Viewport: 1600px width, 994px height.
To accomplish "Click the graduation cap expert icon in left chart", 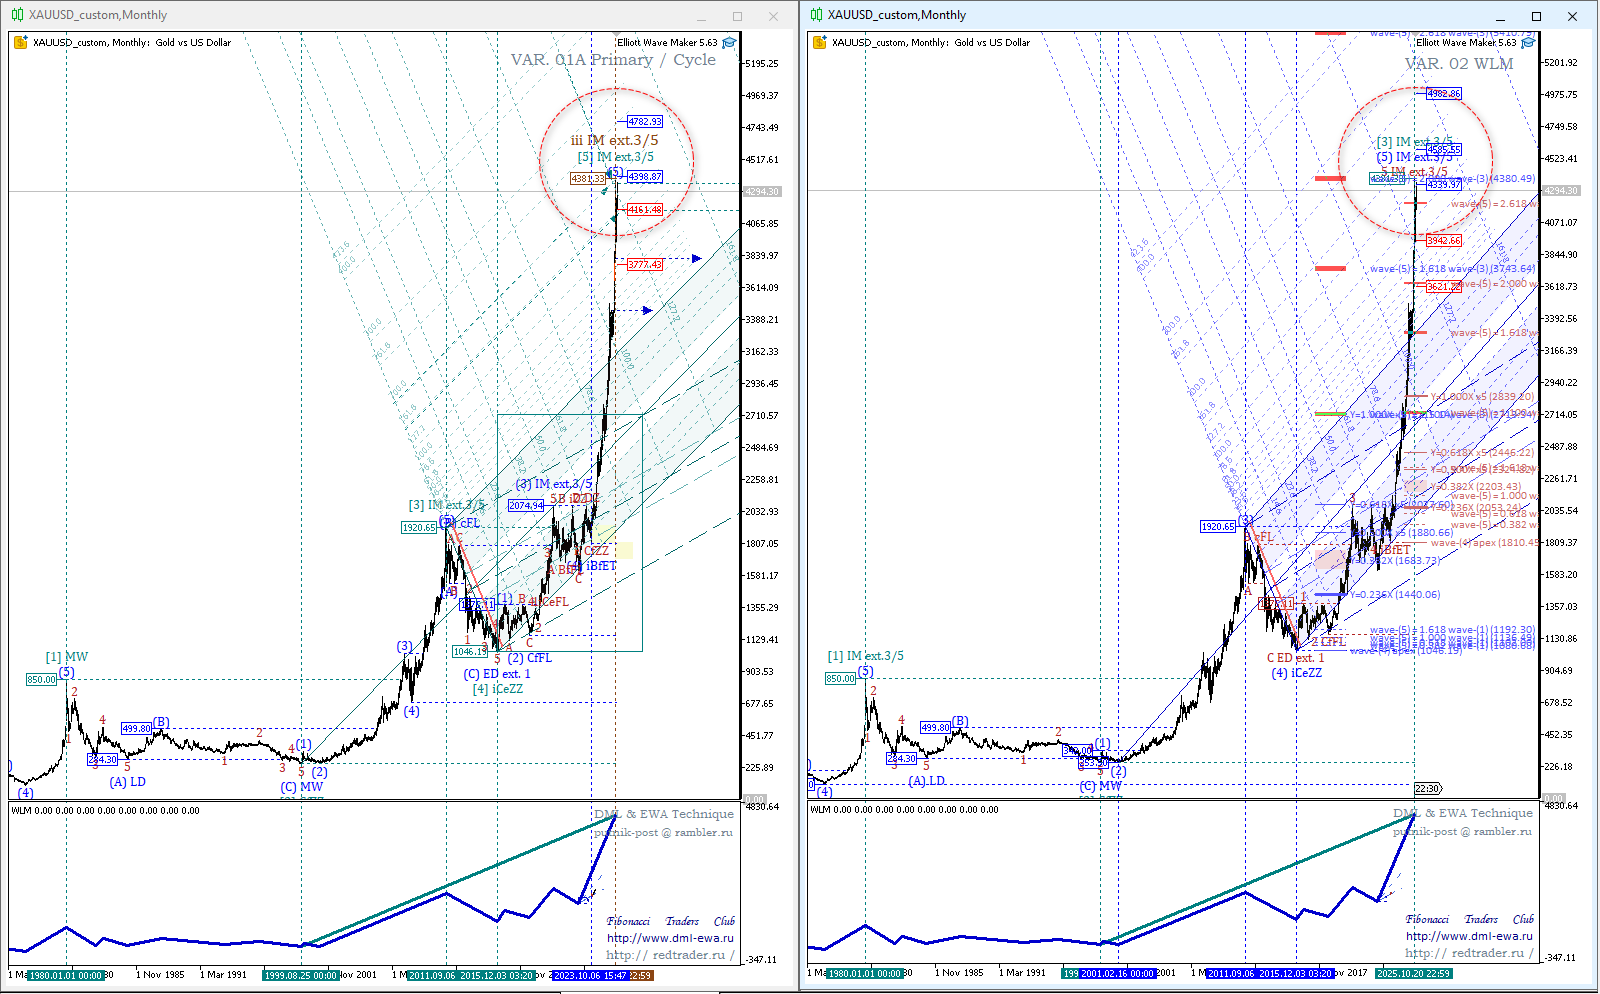I will pos(729,42).
